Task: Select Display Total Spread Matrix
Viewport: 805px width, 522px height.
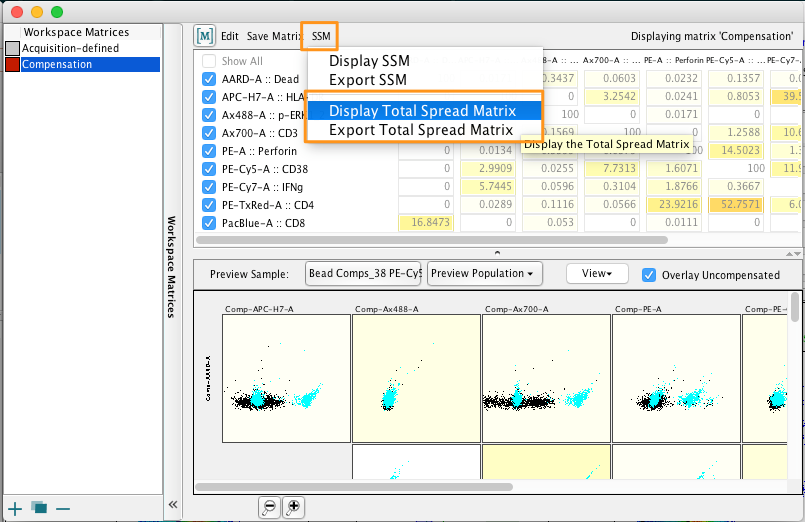Action: point(422,111)
